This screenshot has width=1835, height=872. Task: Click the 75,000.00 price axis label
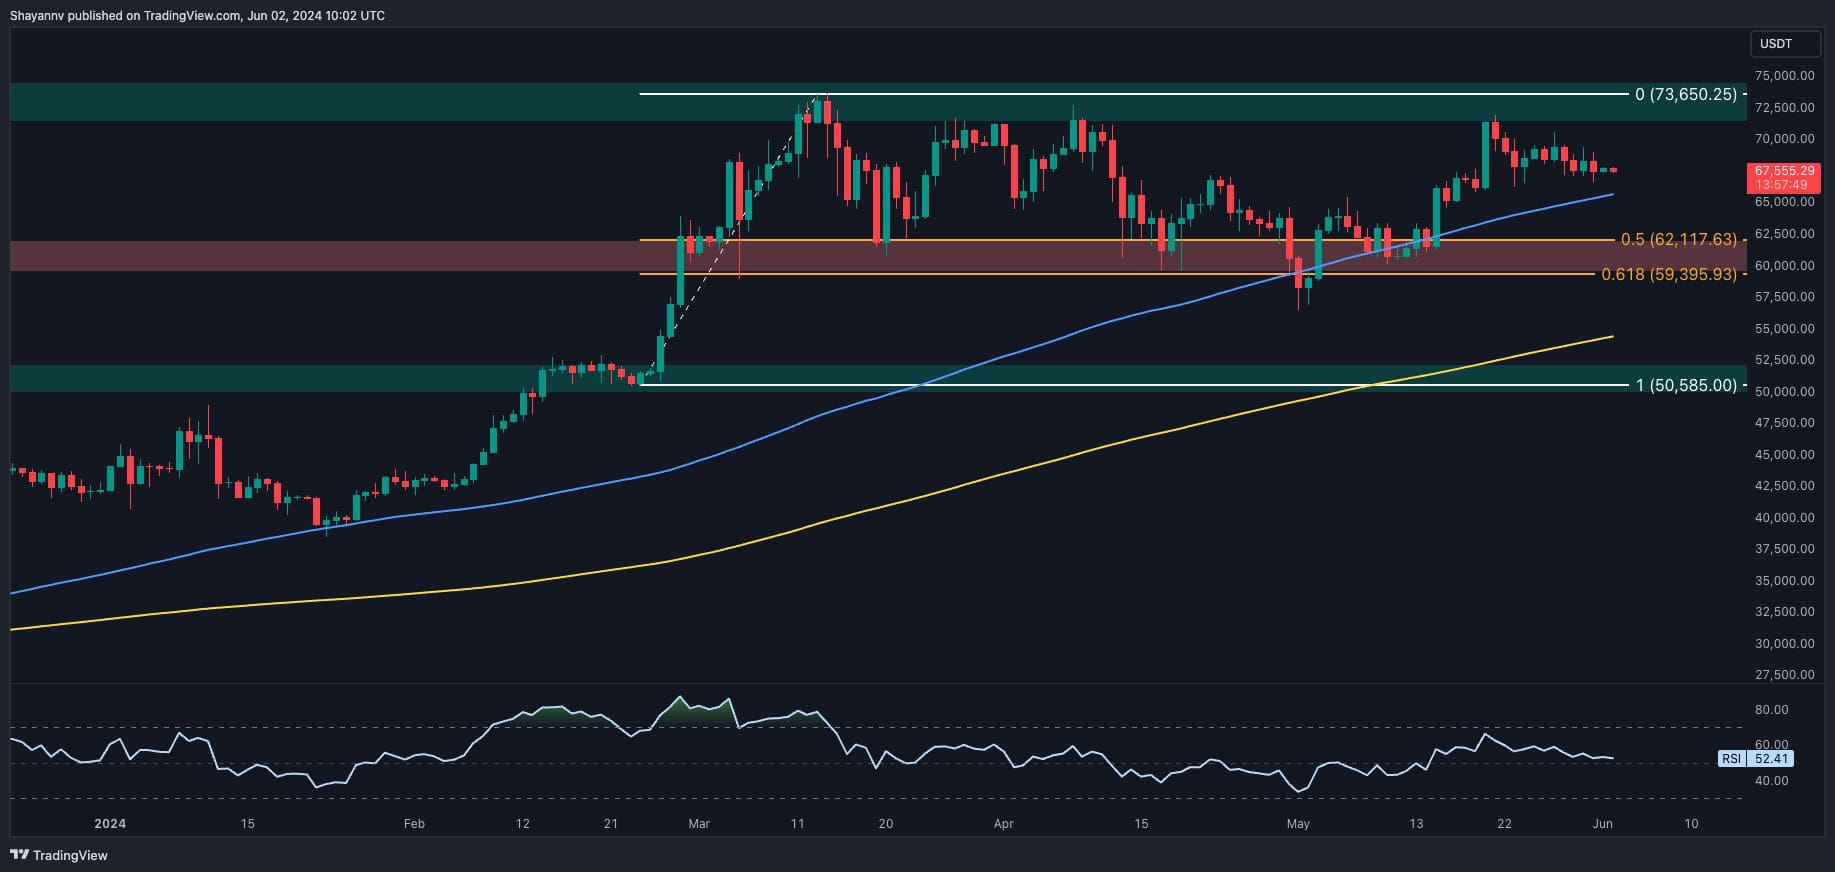pos(1784,76)
